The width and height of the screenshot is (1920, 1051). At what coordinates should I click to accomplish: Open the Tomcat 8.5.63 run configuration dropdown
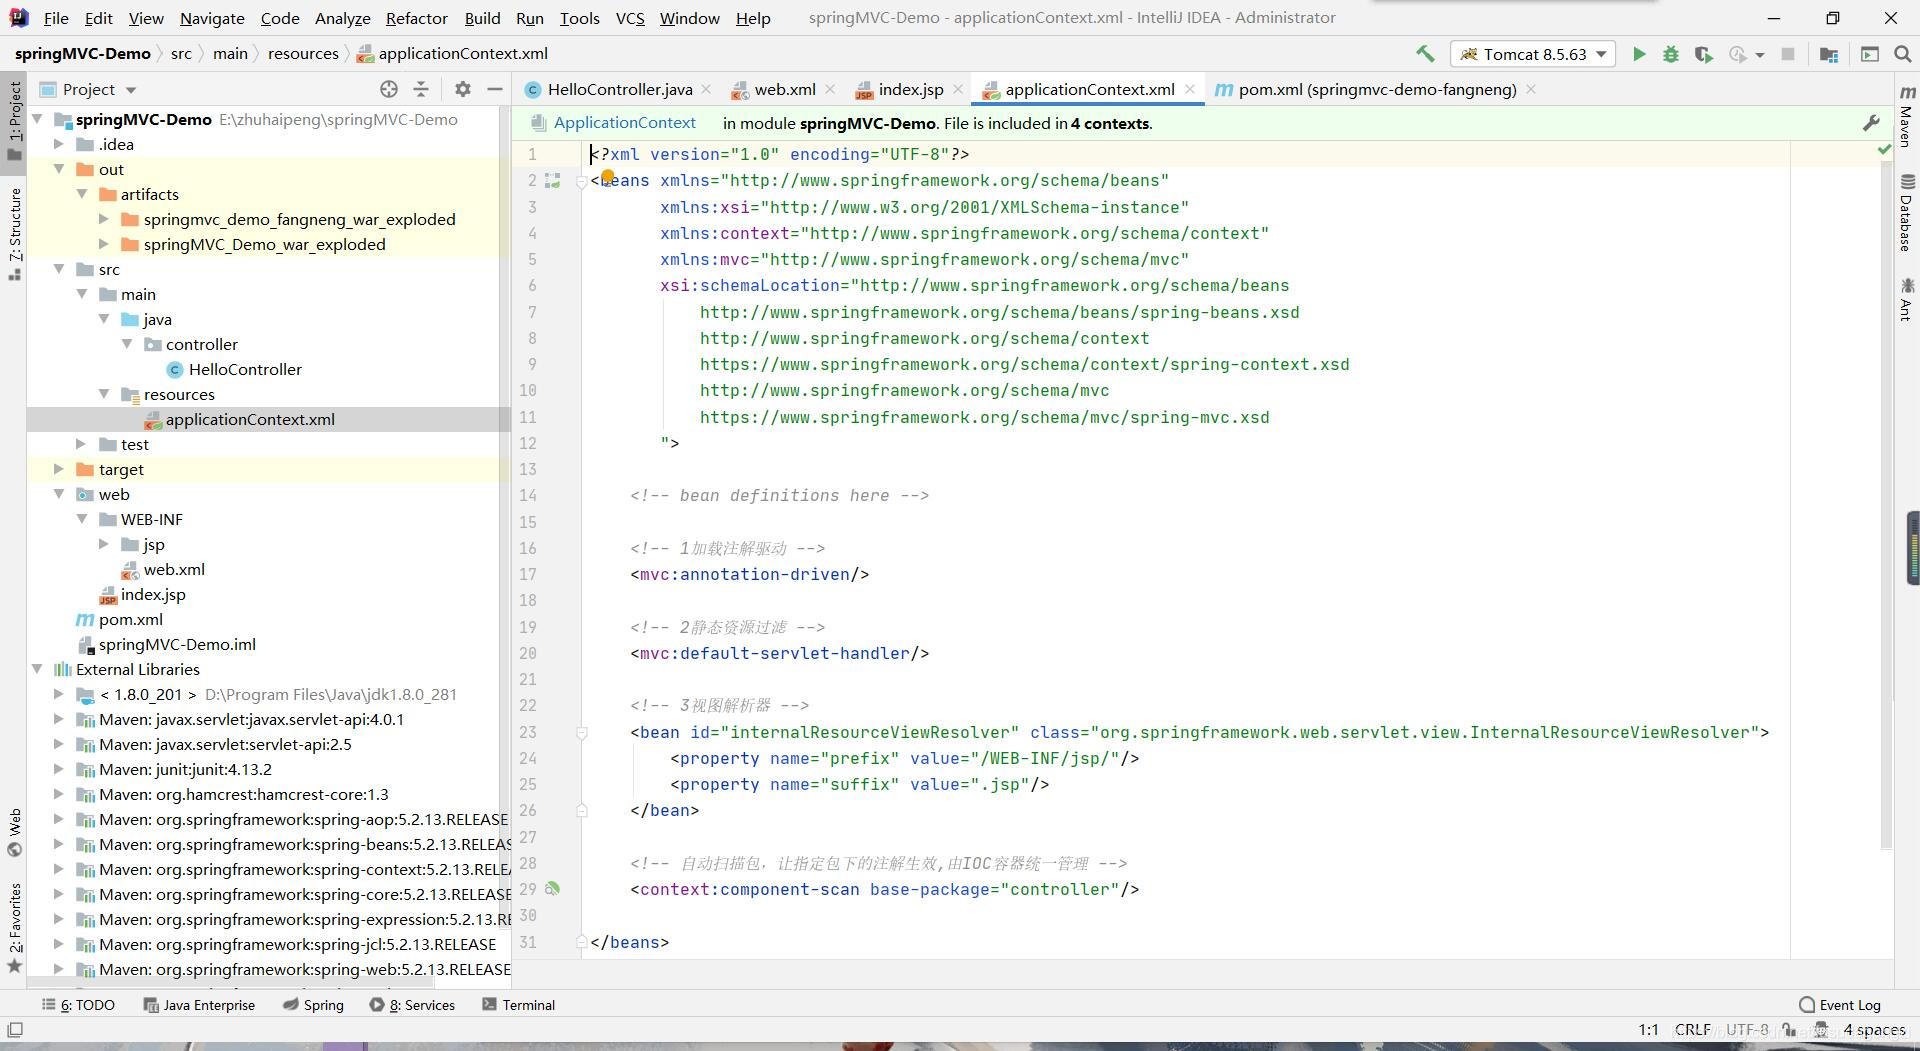tap(1532, 54)
